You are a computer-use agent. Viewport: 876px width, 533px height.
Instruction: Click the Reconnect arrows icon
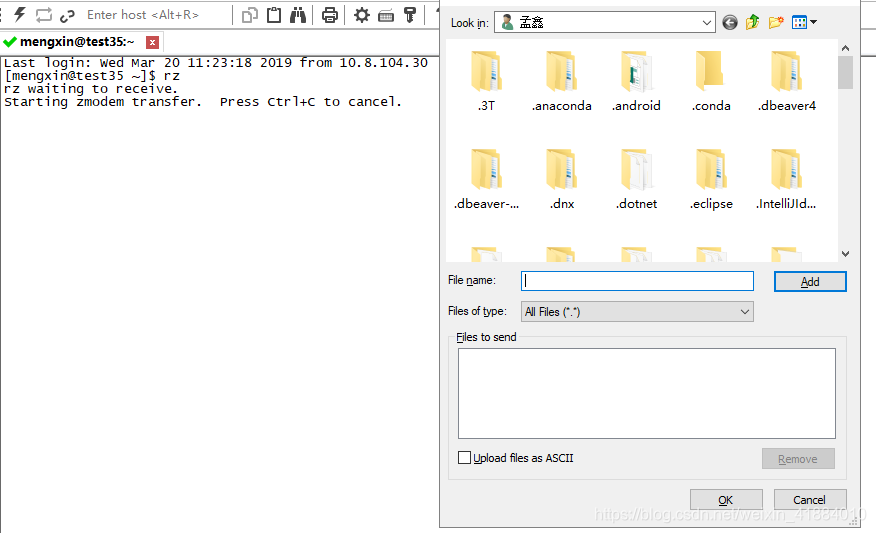tap(44, 15)
